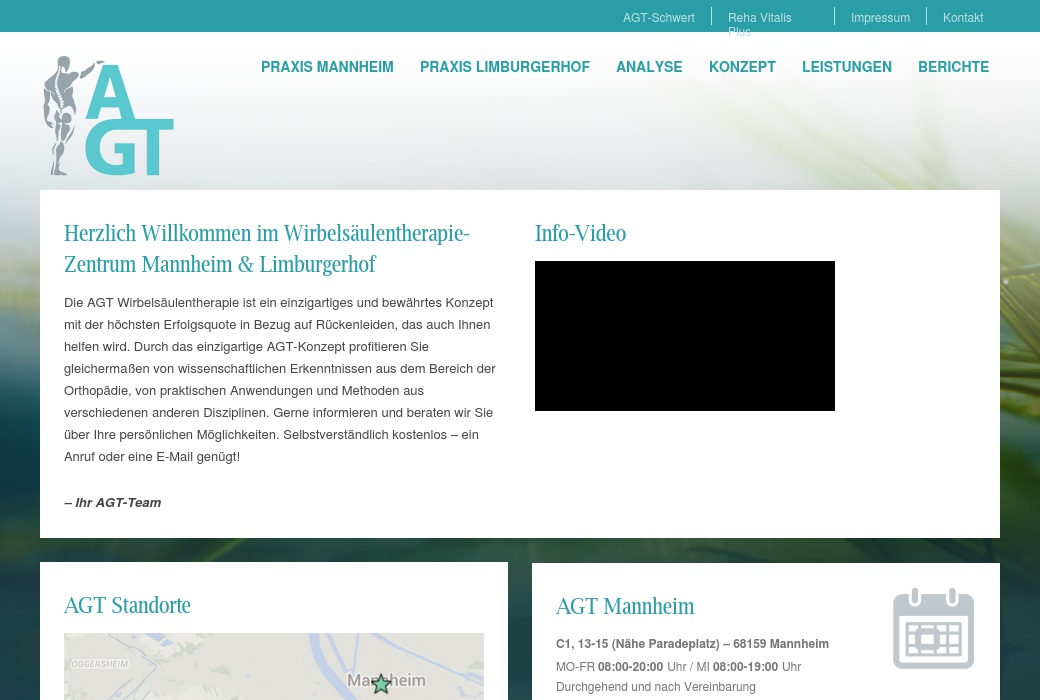Click the AGT logo with spine figure
The image size is (1040, 700).
(108, 116)
